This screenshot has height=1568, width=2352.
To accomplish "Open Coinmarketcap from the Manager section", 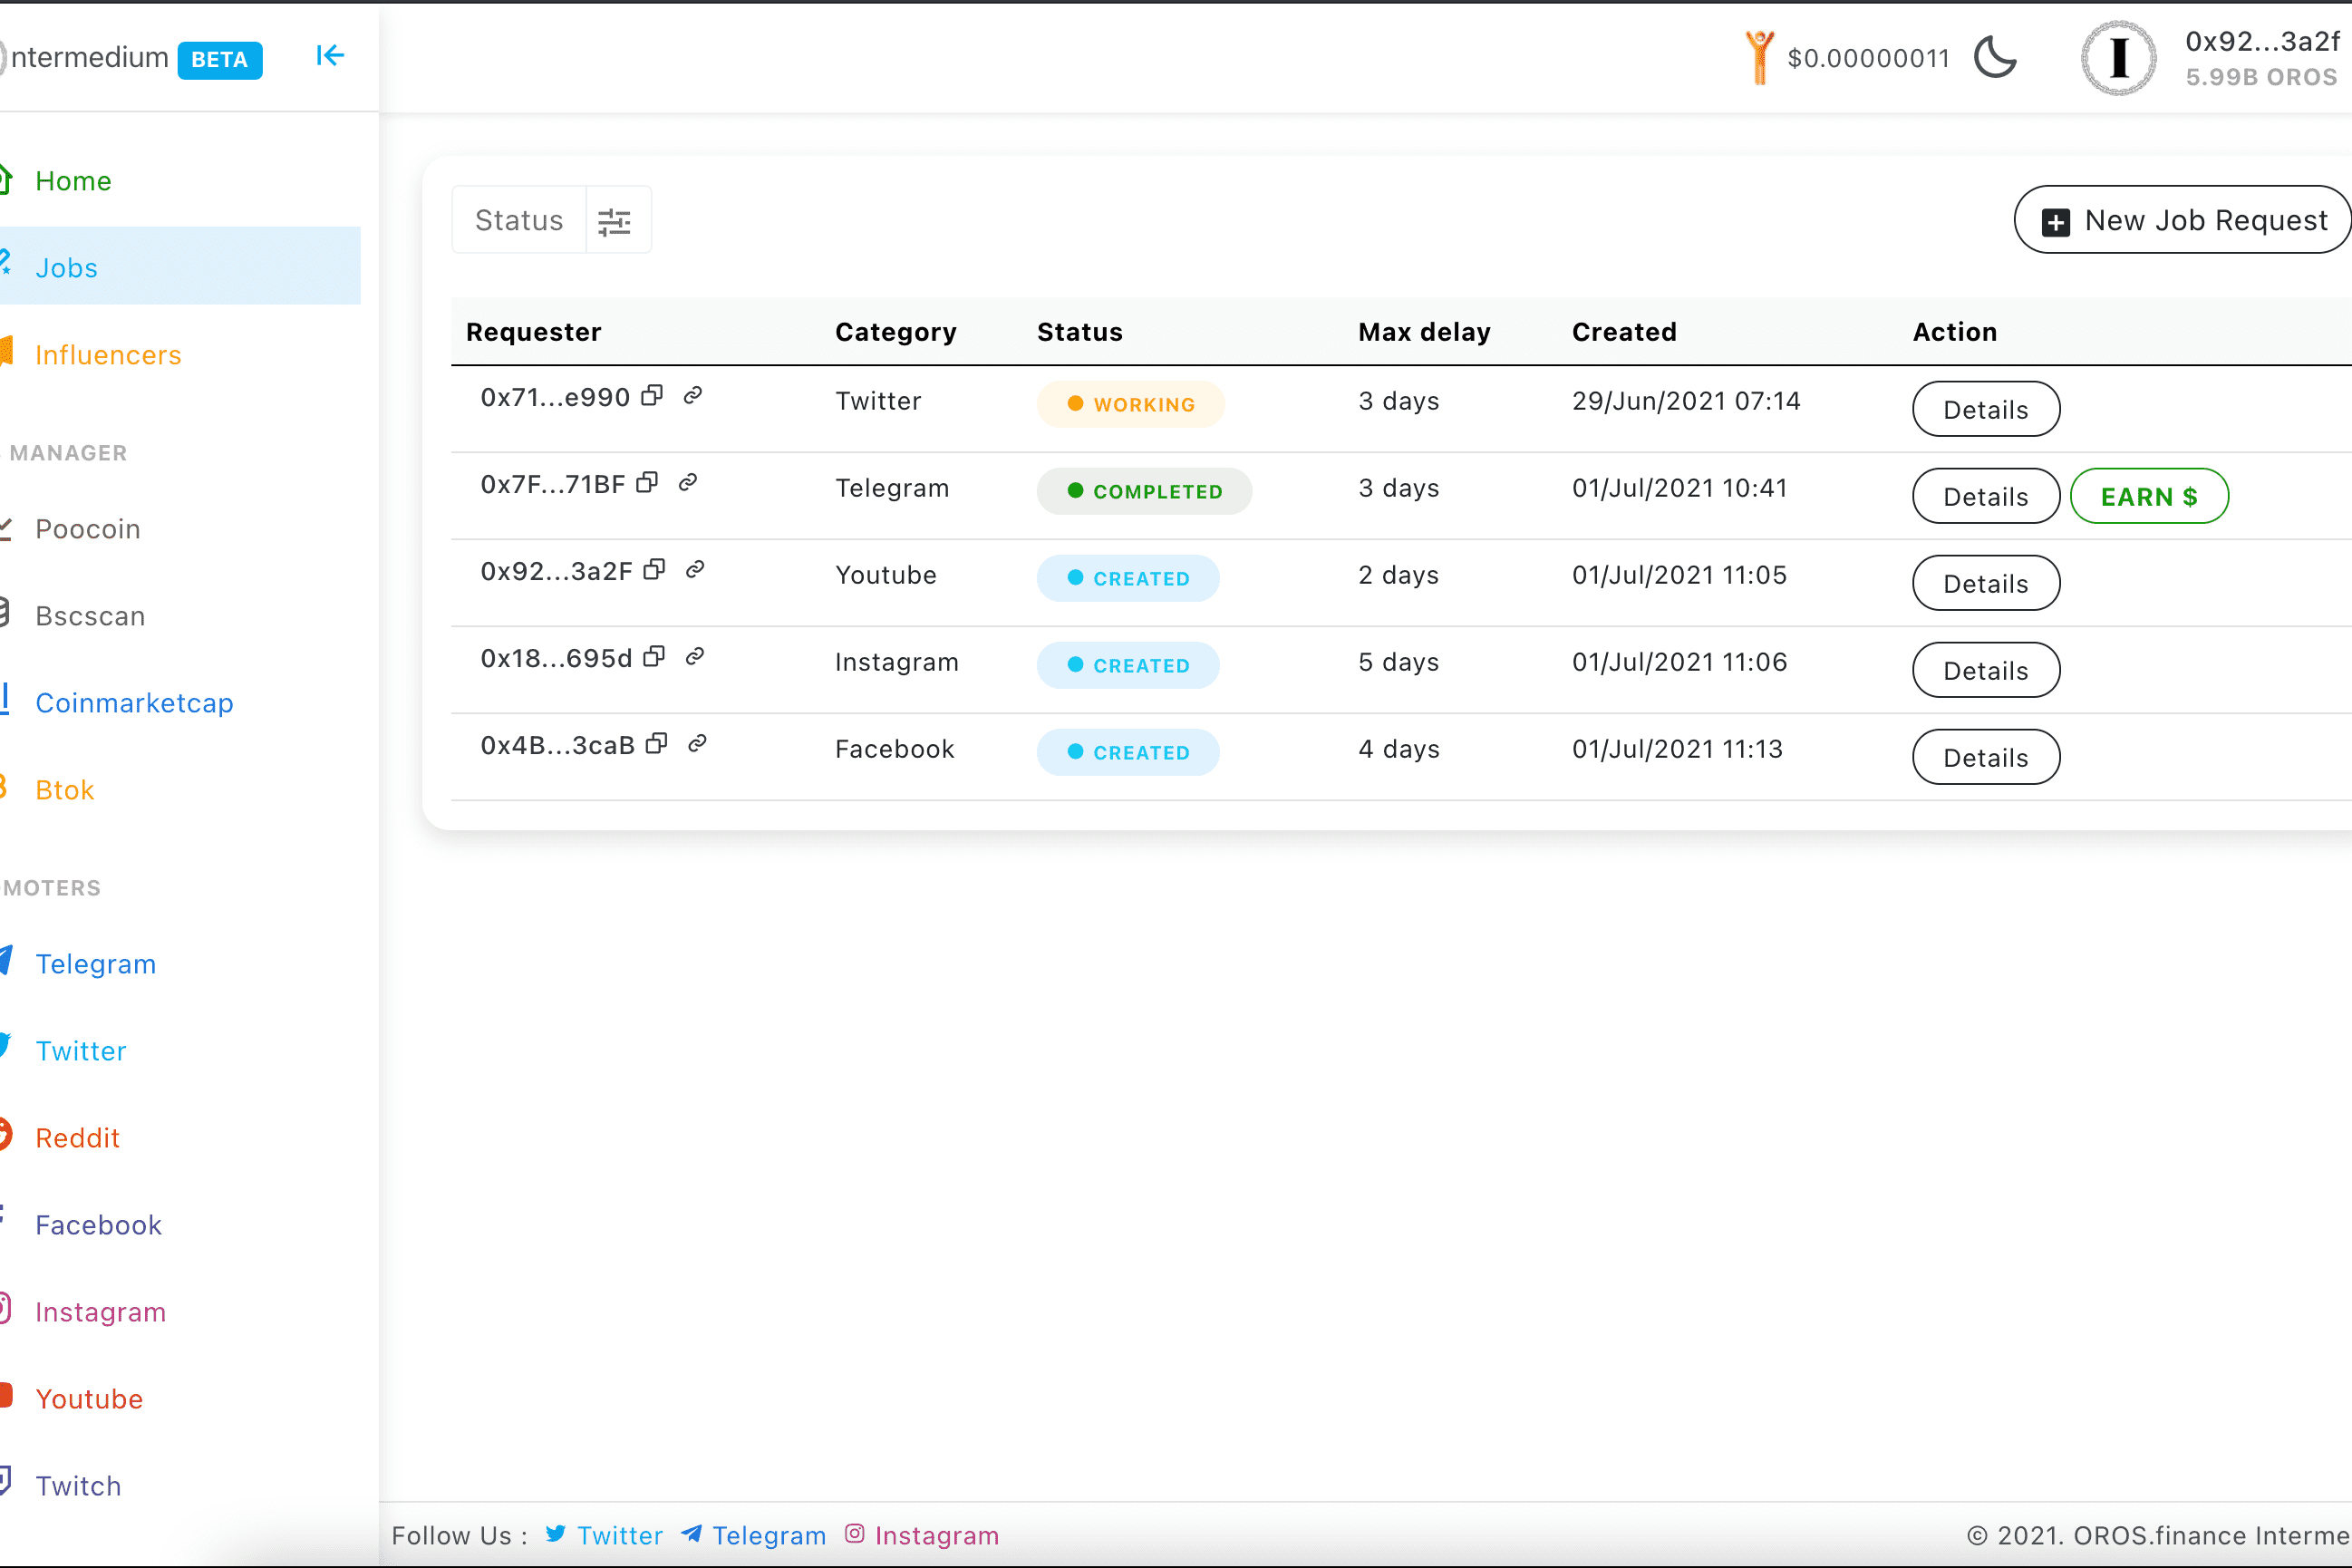I will coord(134,703).
